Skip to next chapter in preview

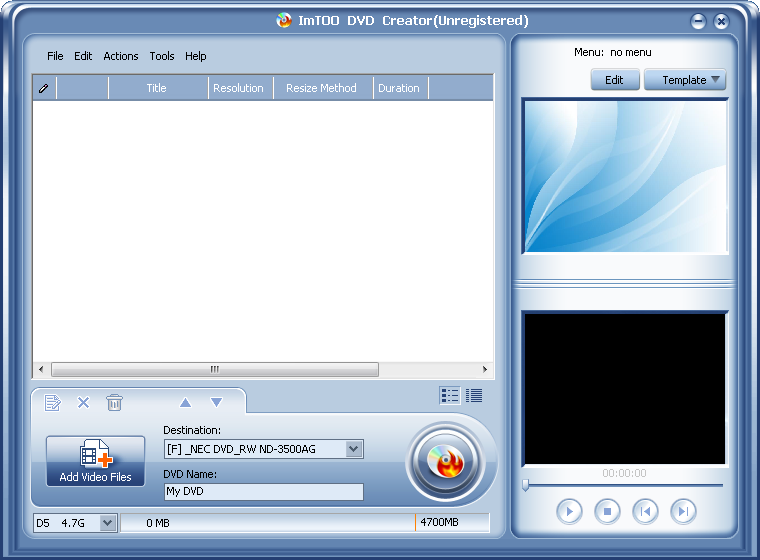[x=683, y=511]
